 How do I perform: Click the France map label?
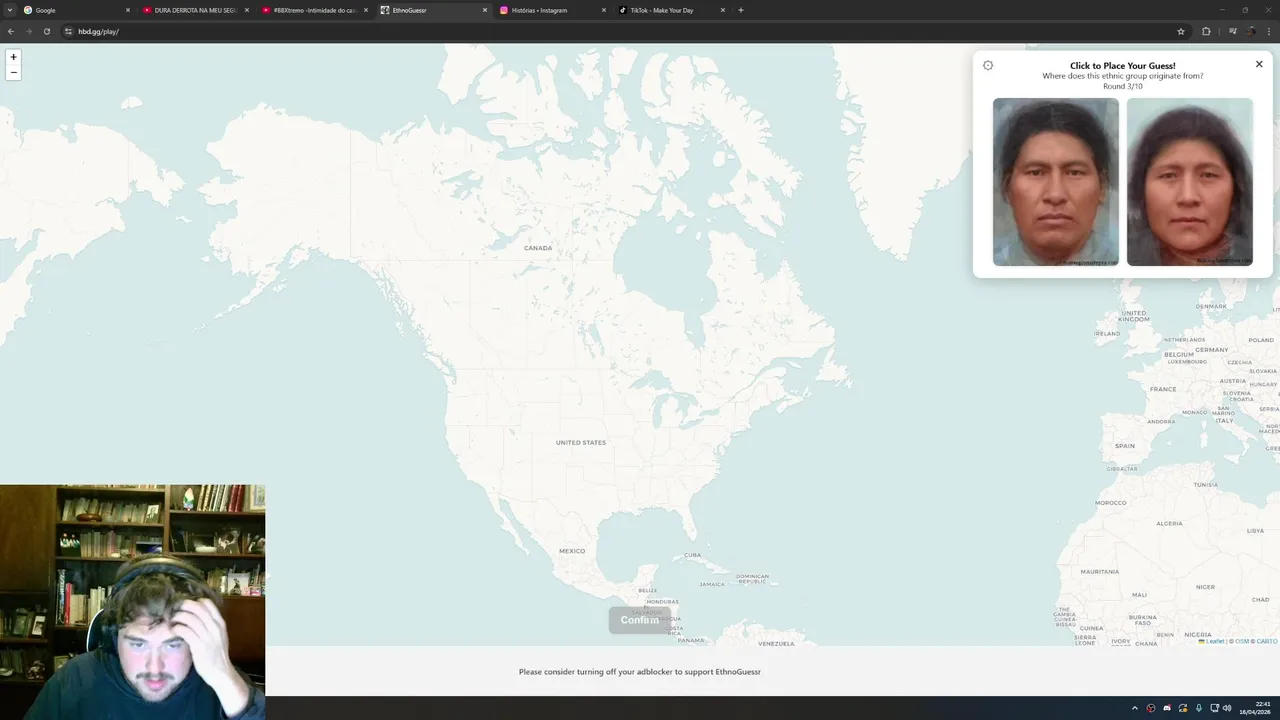pyautogui.click(x=1163, y=388)
